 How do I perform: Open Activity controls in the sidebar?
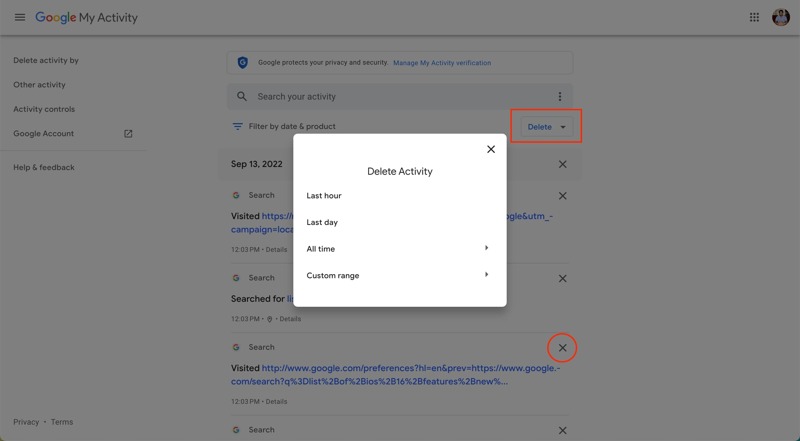[44, 109]
